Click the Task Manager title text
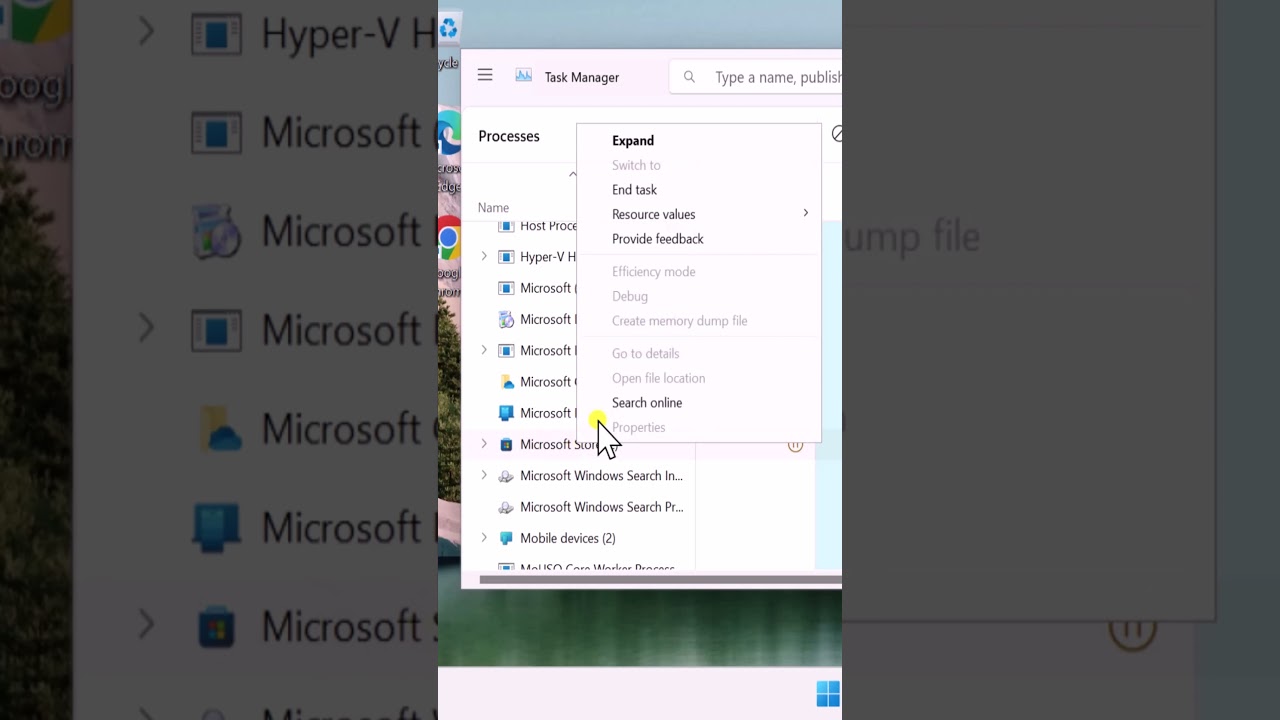 tap(582, 77)
